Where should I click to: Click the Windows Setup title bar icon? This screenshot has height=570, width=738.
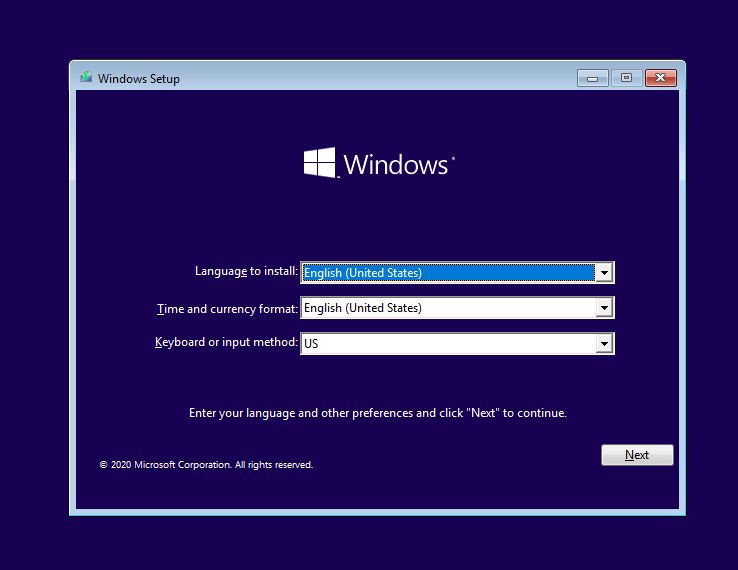86,77
